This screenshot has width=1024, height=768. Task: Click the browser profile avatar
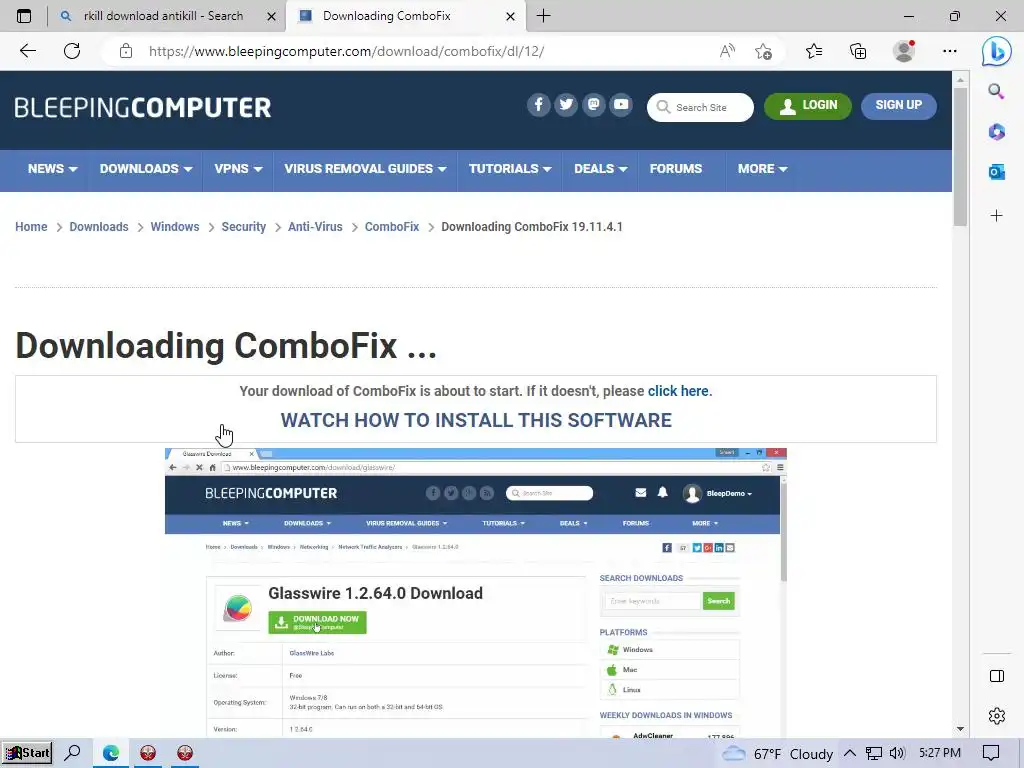pyautogui.click(x=904, y=51)
